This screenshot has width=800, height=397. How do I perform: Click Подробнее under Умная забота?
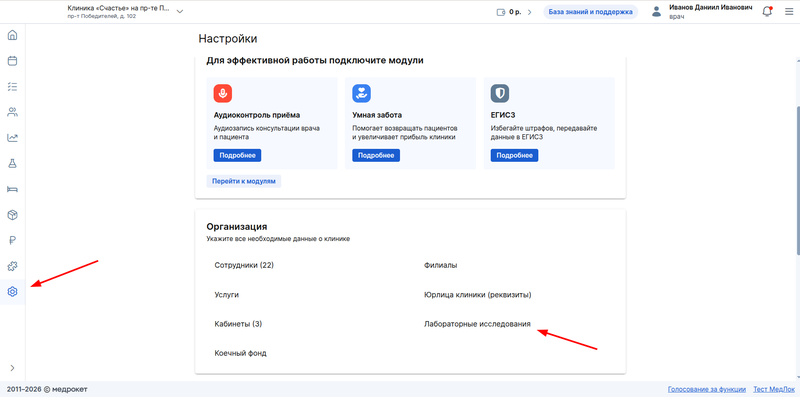pyautogui.click(x=376, y=156)
